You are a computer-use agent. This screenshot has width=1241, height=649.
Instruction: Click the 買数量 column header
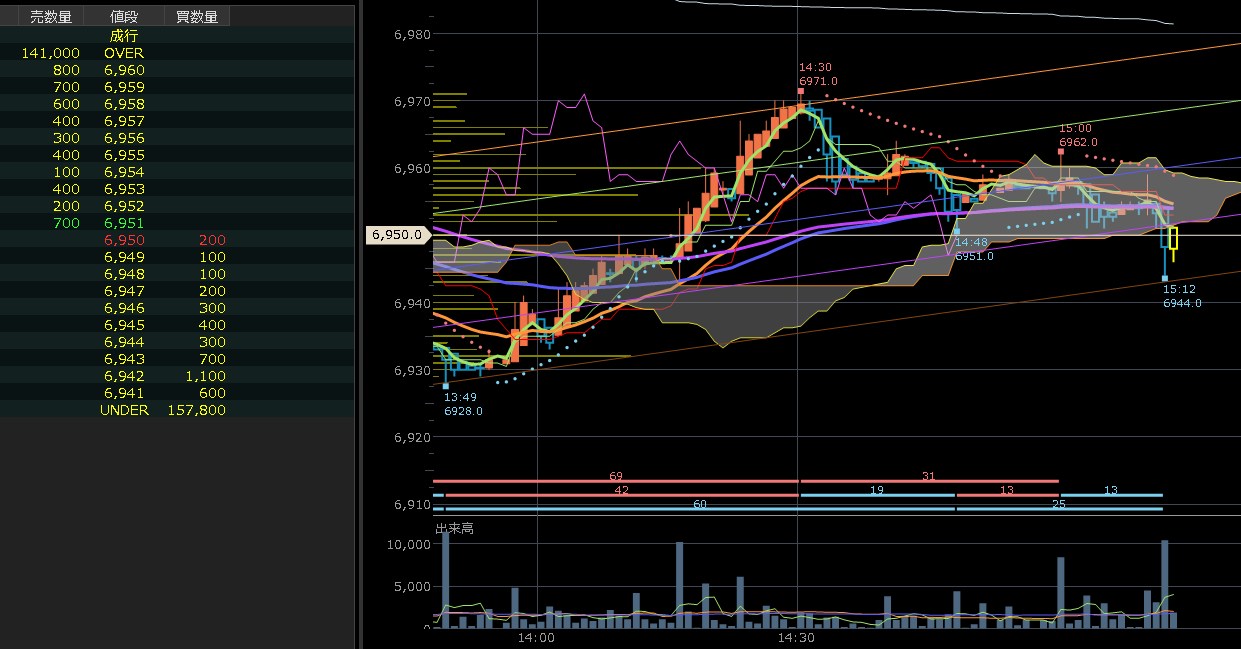[197, 16]
